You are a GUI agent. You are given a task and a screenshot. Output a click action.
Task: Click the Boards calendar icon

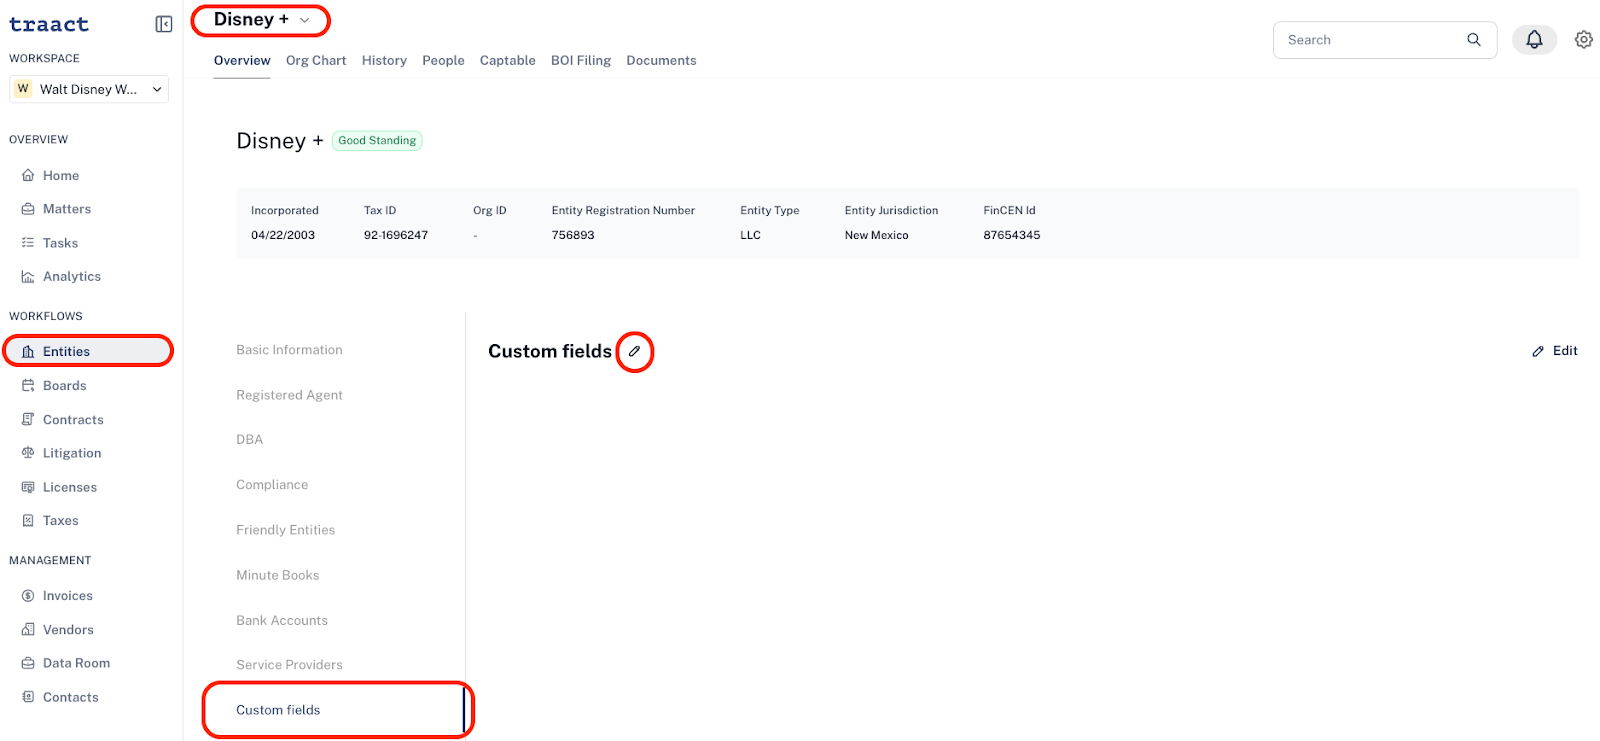[28, 386]
